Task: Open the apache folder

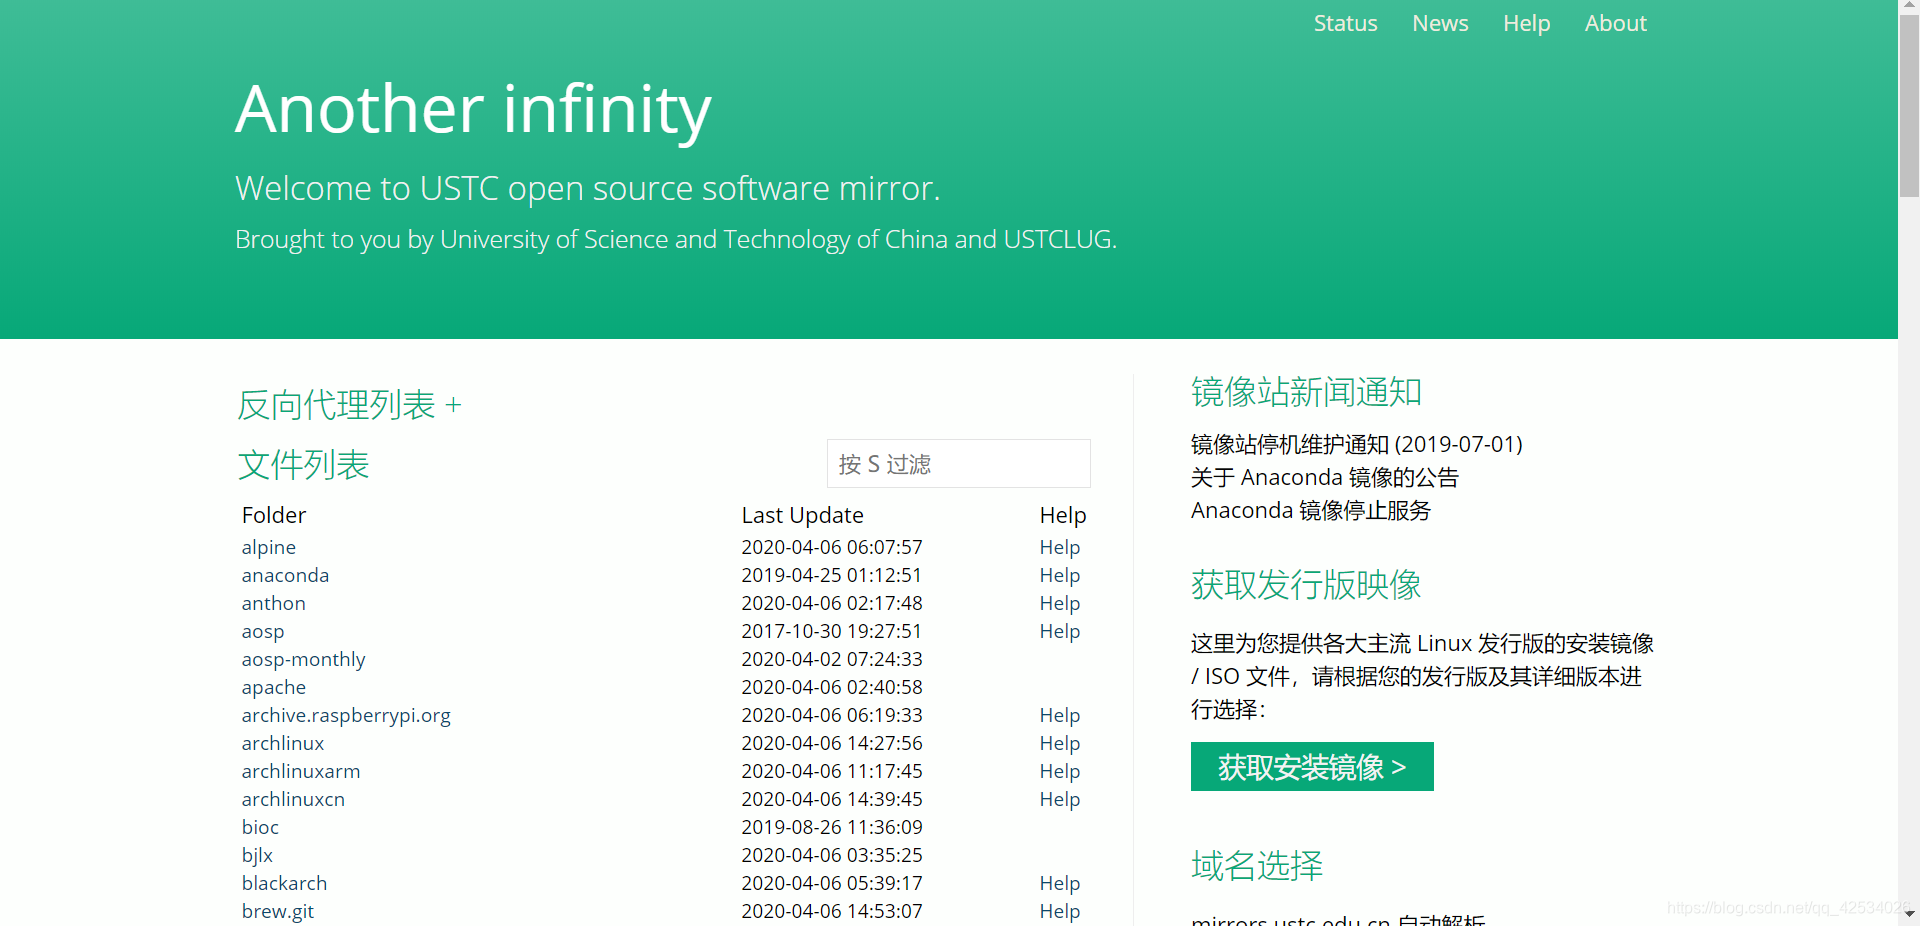Action: pos(273,687)
